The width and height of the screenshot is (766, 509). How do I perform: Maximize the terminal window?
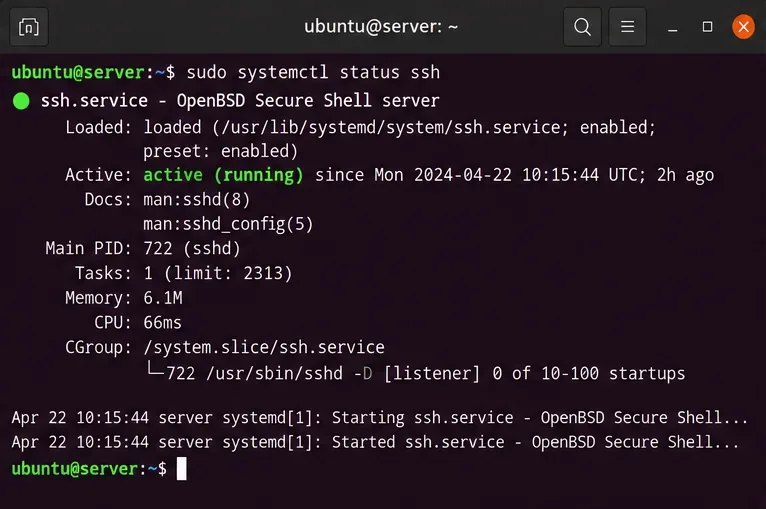(x=707, y=27)
